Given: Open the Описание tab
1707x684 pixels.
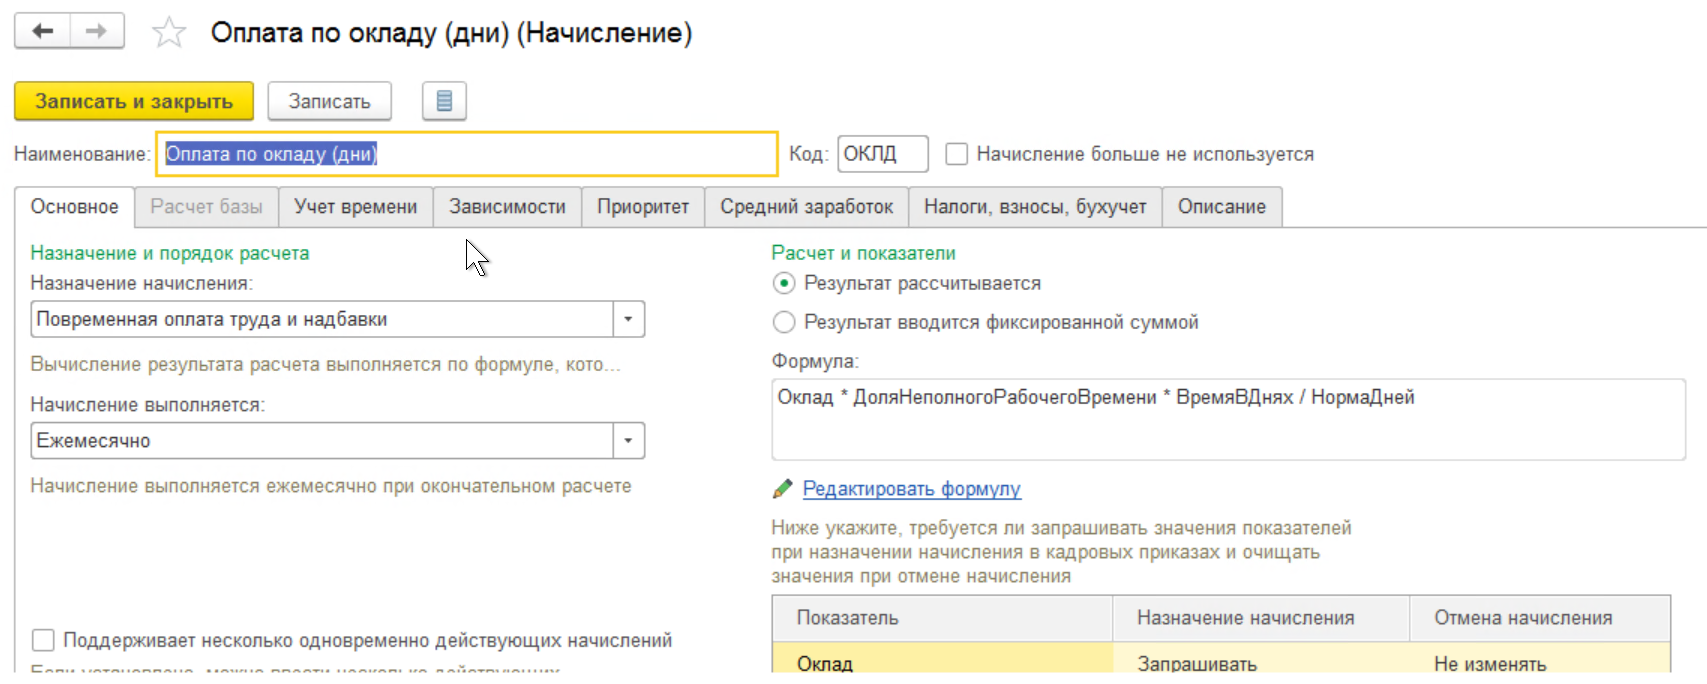Looking at the screenshot, I should coord(1221,207).
